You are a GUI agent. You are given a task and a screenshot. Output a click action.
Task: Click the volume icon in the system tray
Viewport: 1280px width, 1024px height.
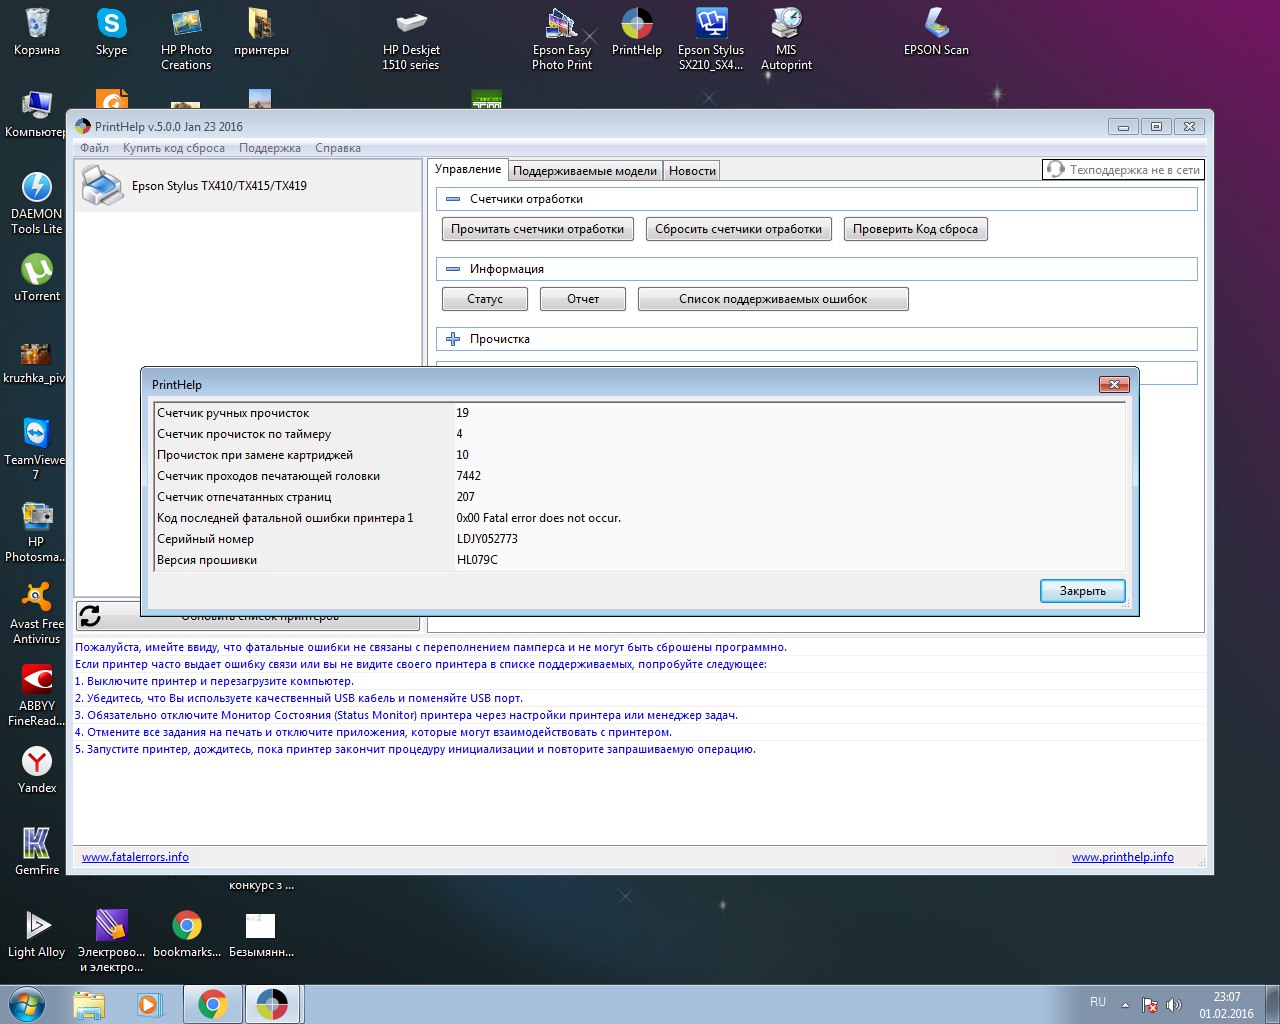click(x=1174, y=1004)
